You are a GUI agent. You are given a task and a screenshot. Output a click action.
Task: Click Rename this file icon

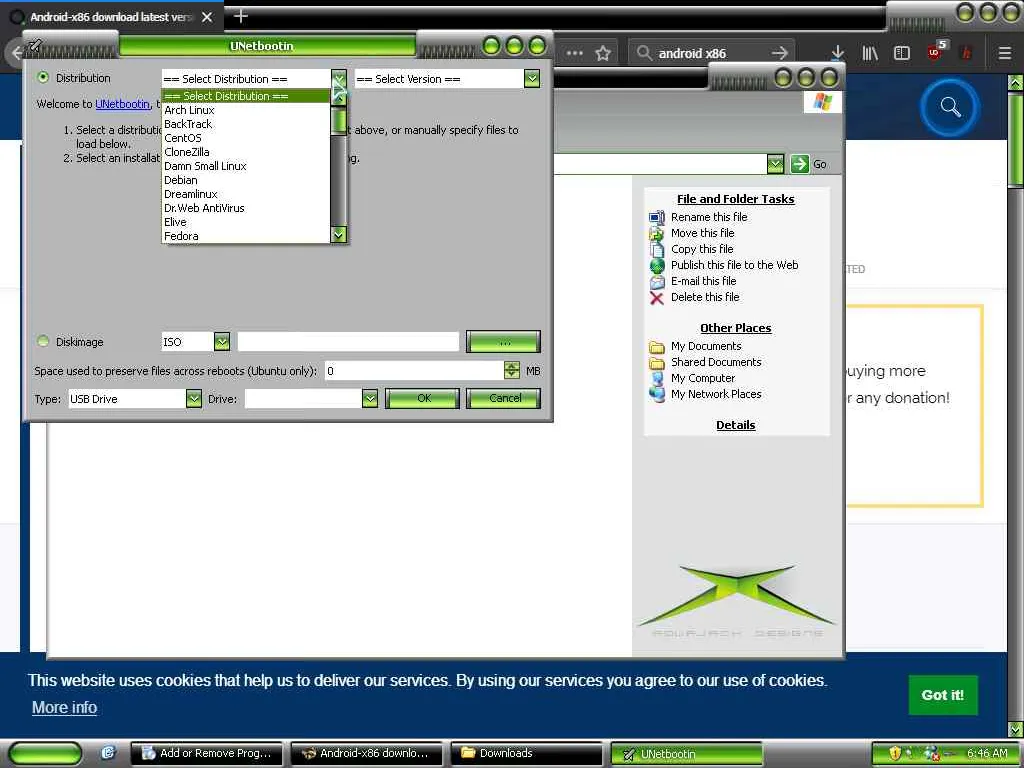[657, 217]
